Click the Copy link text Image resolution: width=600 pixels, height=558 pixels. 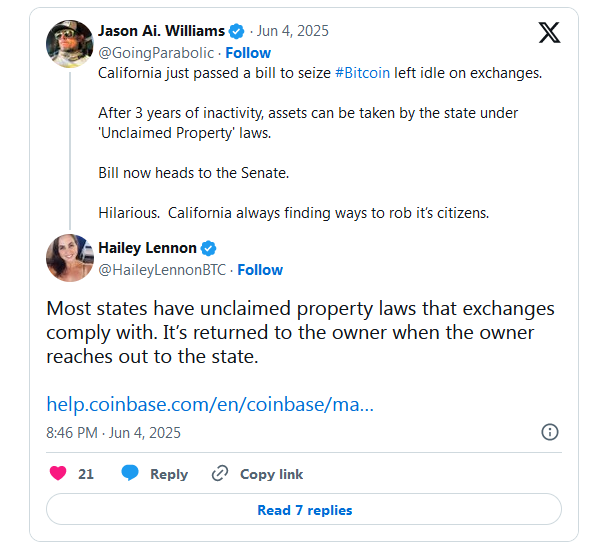(x=271, y=474)
